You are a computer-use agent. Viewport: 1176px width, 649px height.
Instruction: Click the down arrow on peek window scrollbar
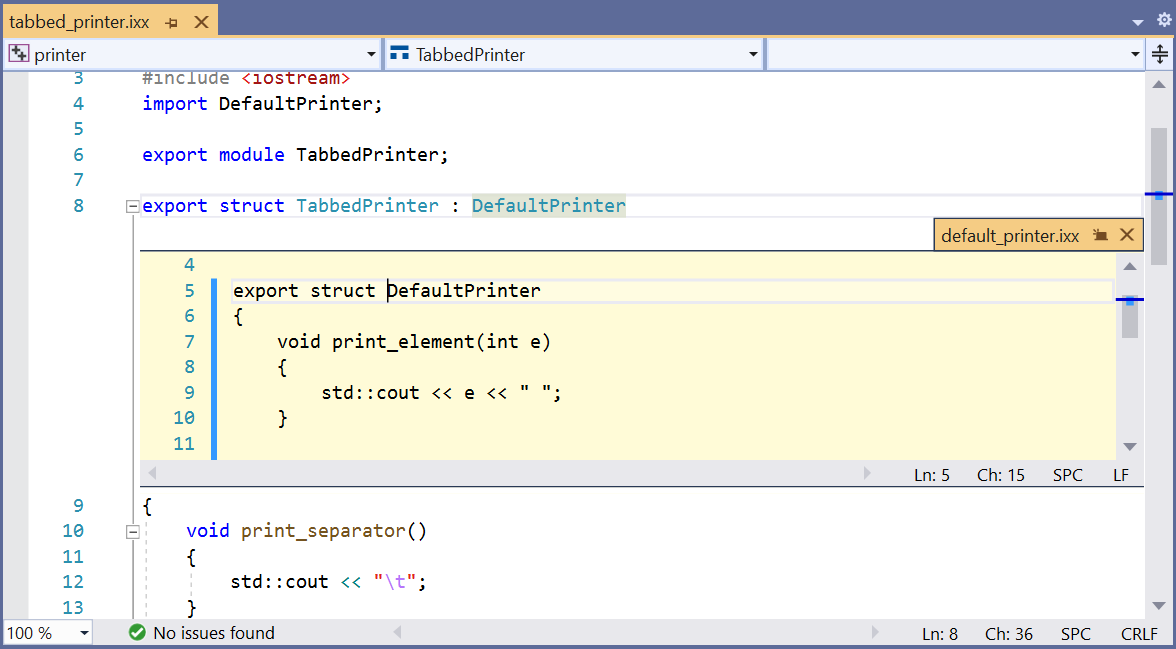[x=1130, y=446]
